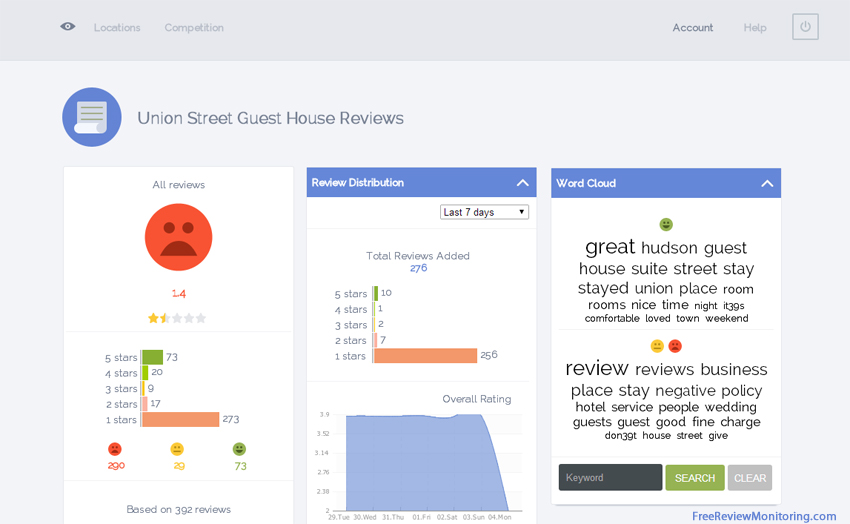The image size is (850, 524).
Task: Open the Help menu
Action: (x=755, y=28)
